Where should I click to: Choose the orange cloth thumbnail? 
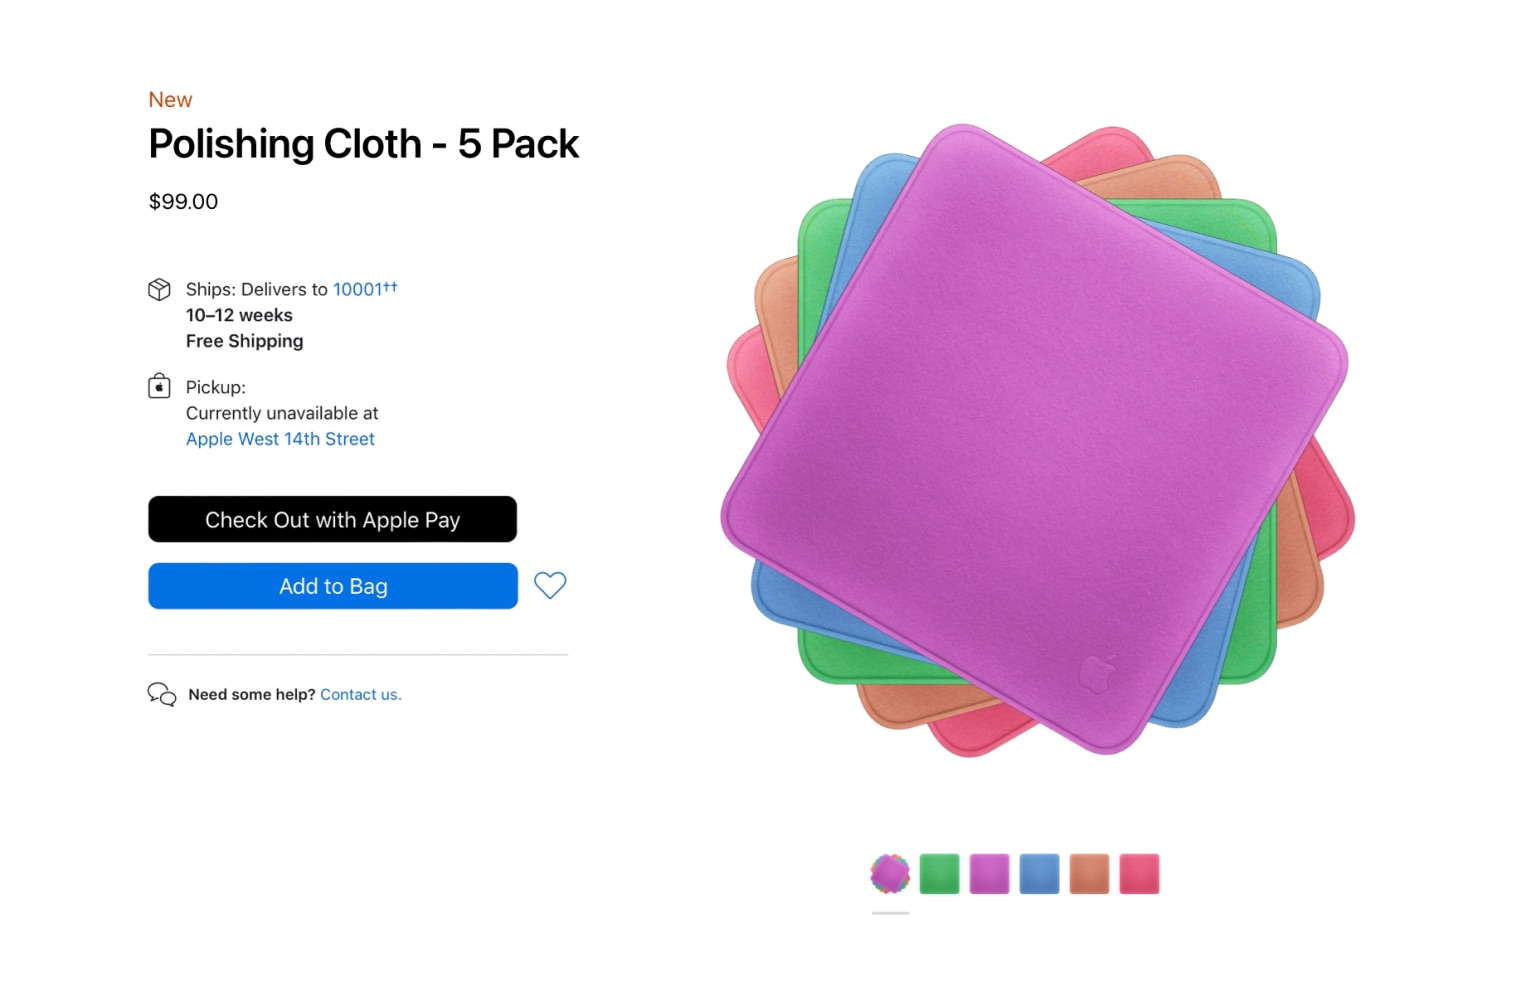pos(1089,874)
